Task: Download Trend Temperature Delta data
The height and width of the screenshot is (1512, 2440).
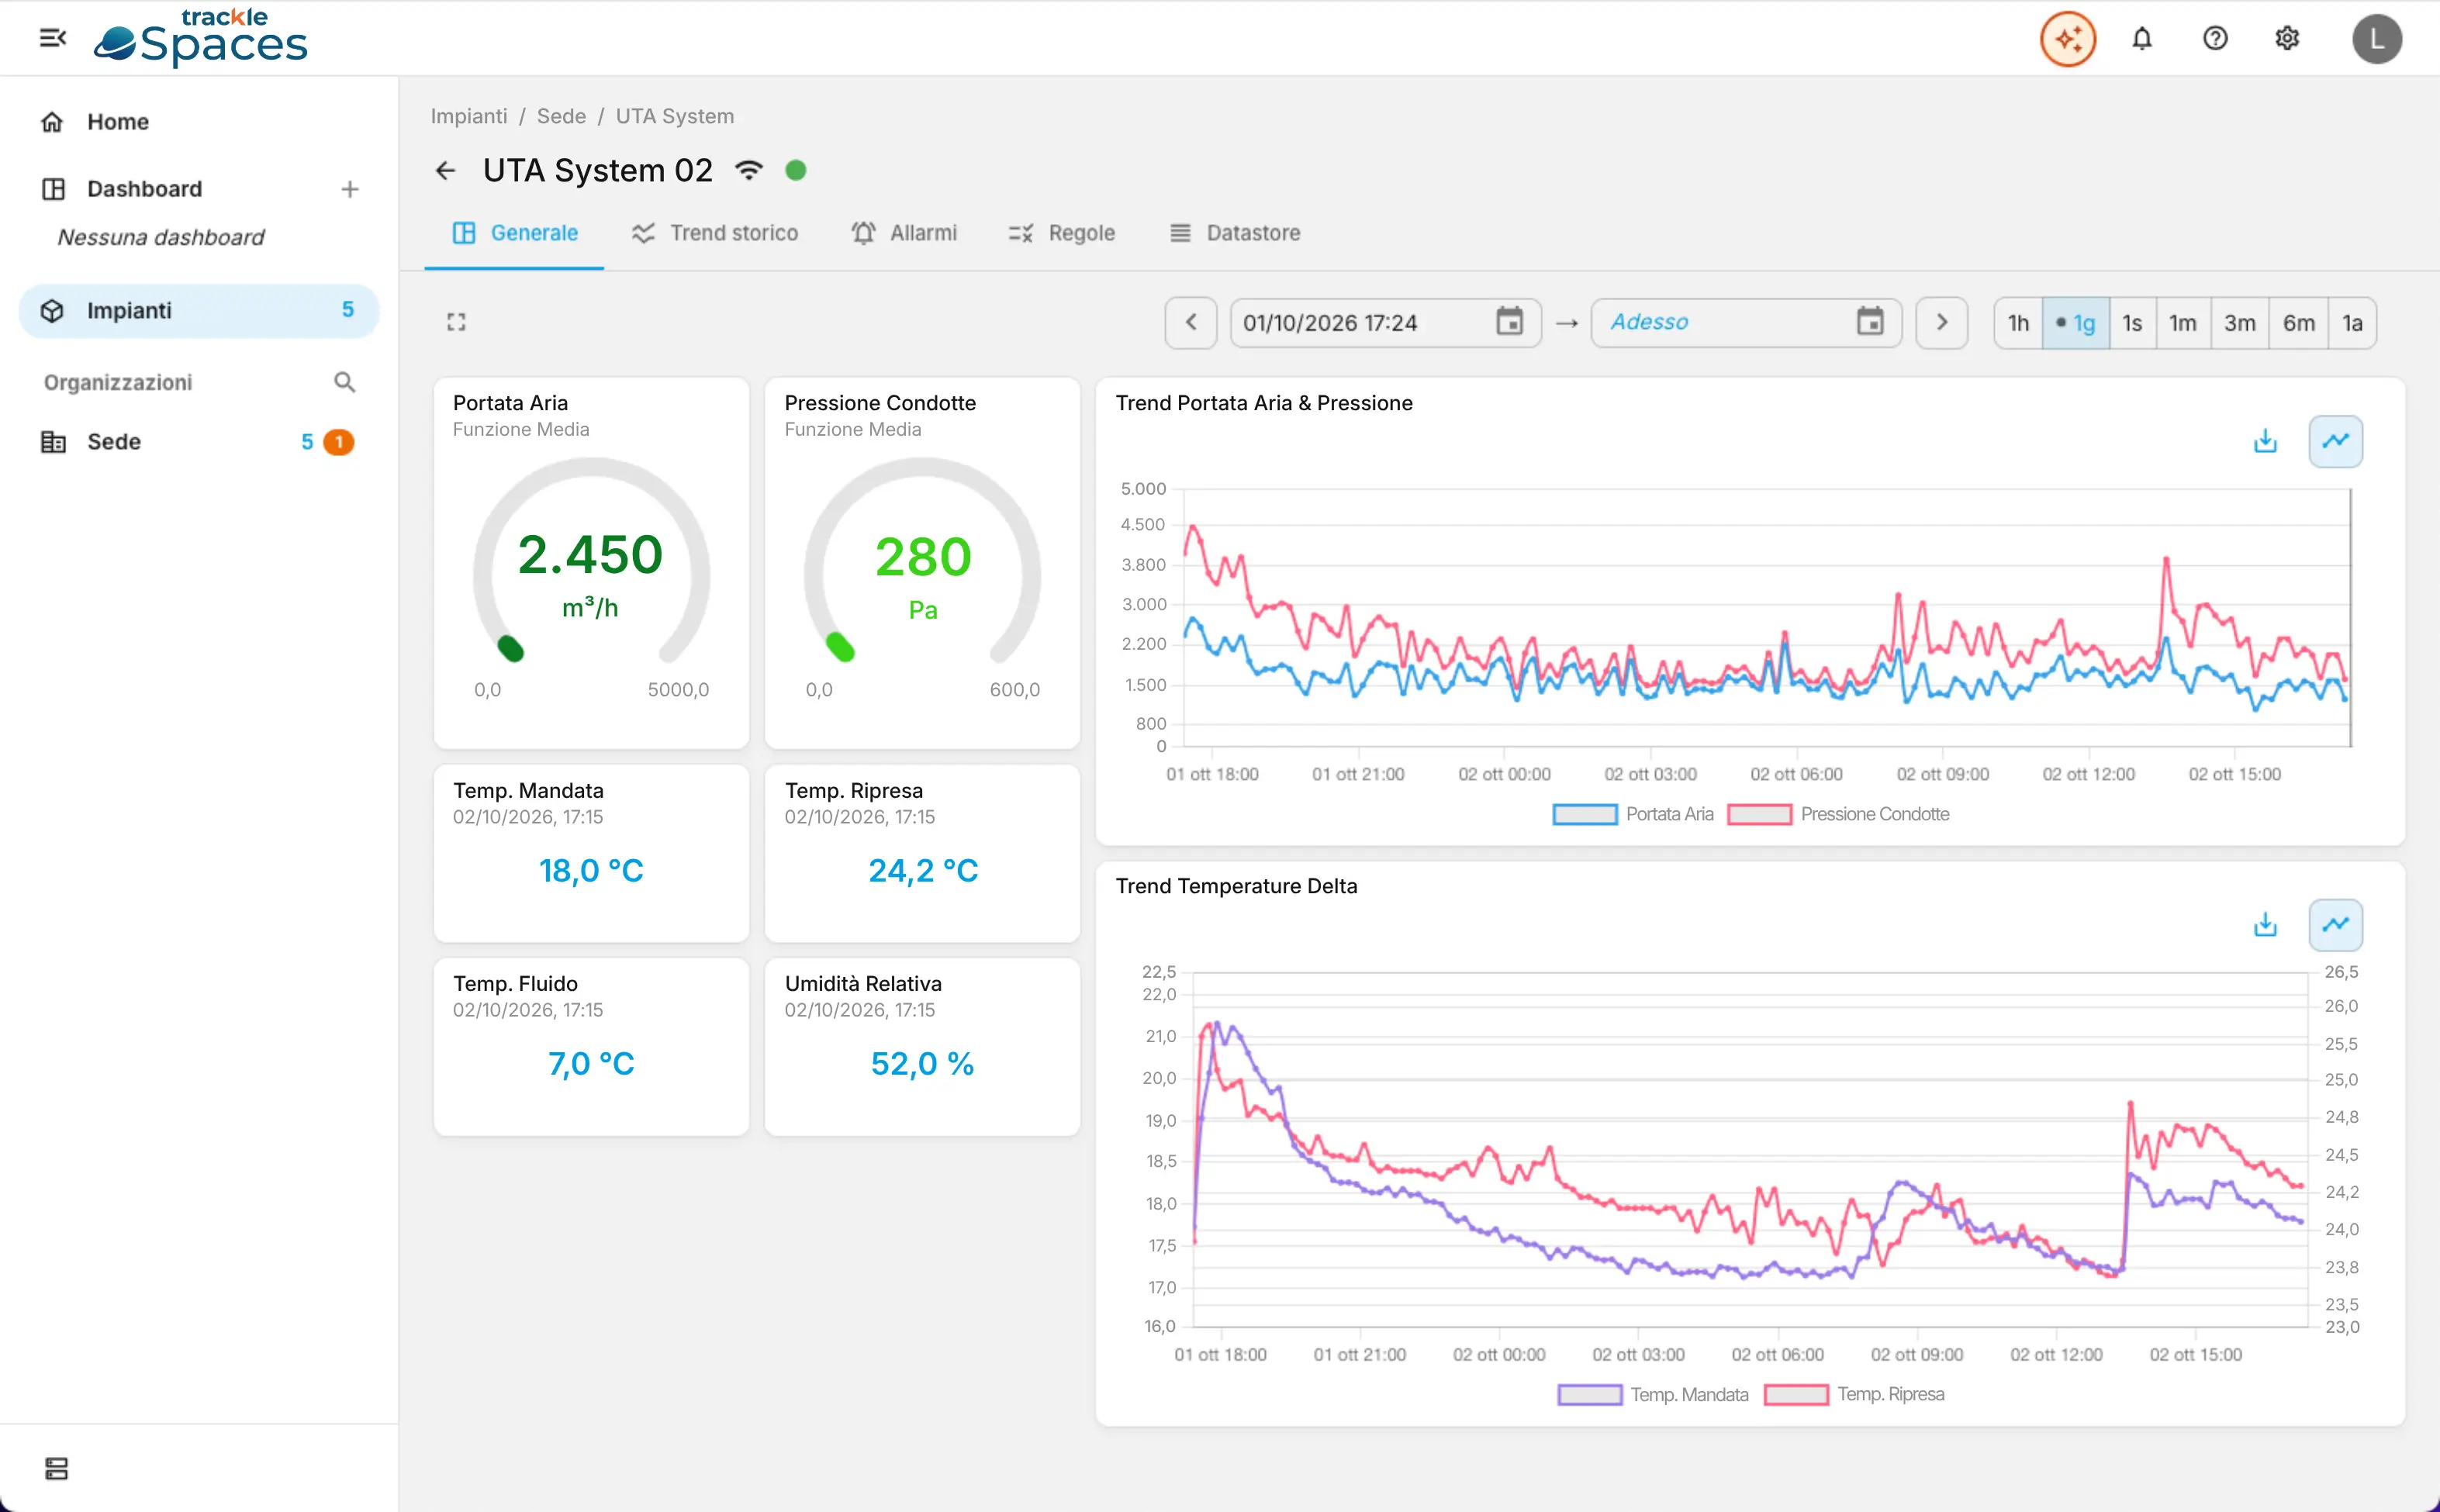Action: [2265, 924]
